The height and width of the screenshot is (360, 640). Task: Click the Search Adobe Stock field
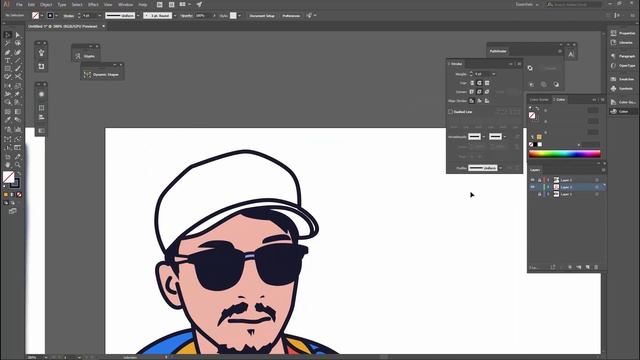[x=574, y=4]
